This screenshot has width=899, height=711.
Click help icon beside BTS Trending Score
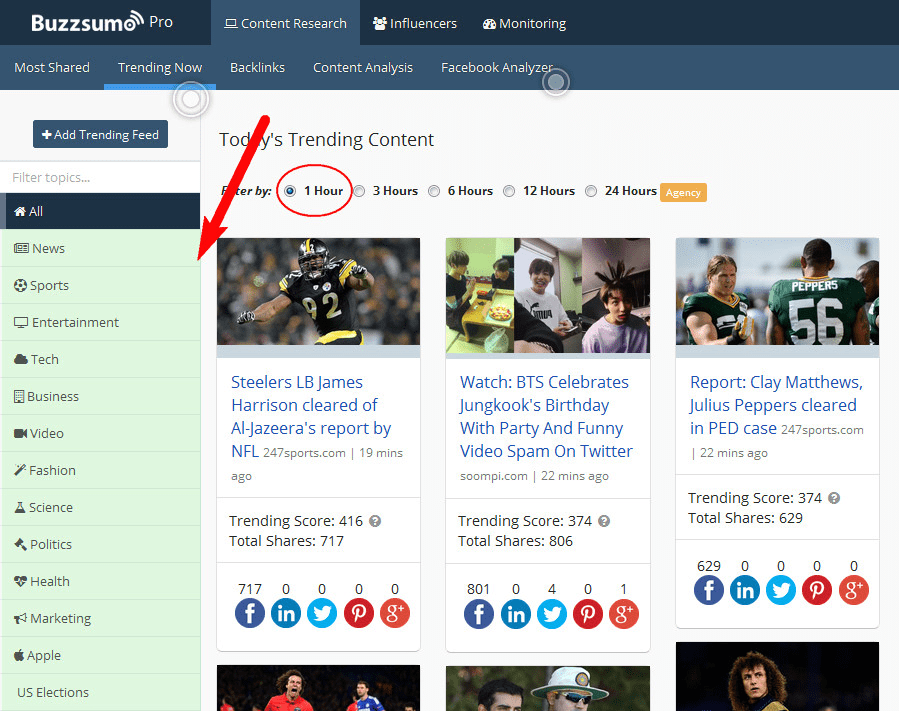coord(604,521)
